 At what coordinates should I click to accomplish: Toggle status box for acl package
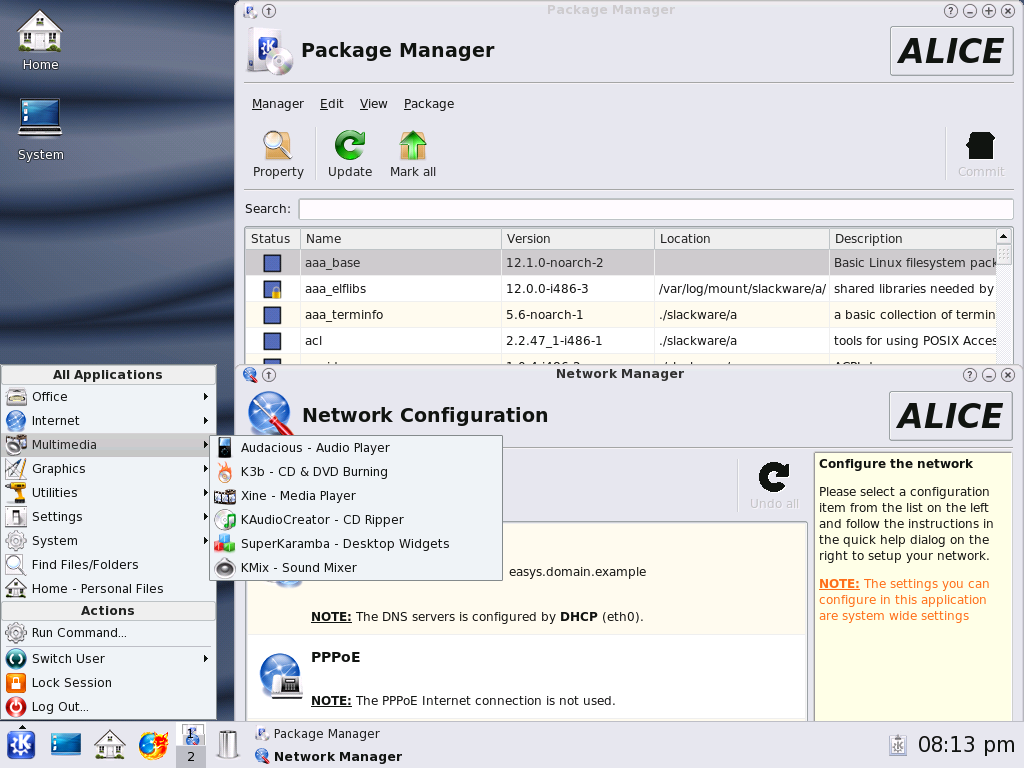click(272, 341)
